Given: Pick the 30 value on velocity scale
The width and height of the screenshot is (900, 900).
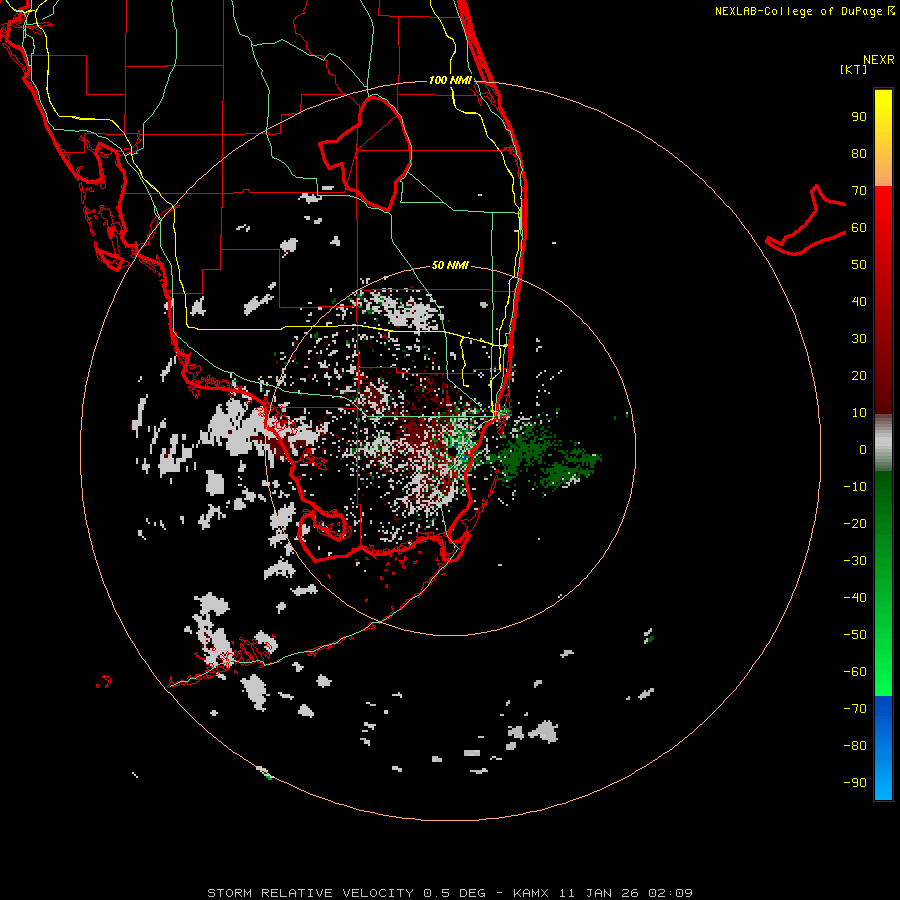Looking at the screenshot, I should (x=859, y=339).
